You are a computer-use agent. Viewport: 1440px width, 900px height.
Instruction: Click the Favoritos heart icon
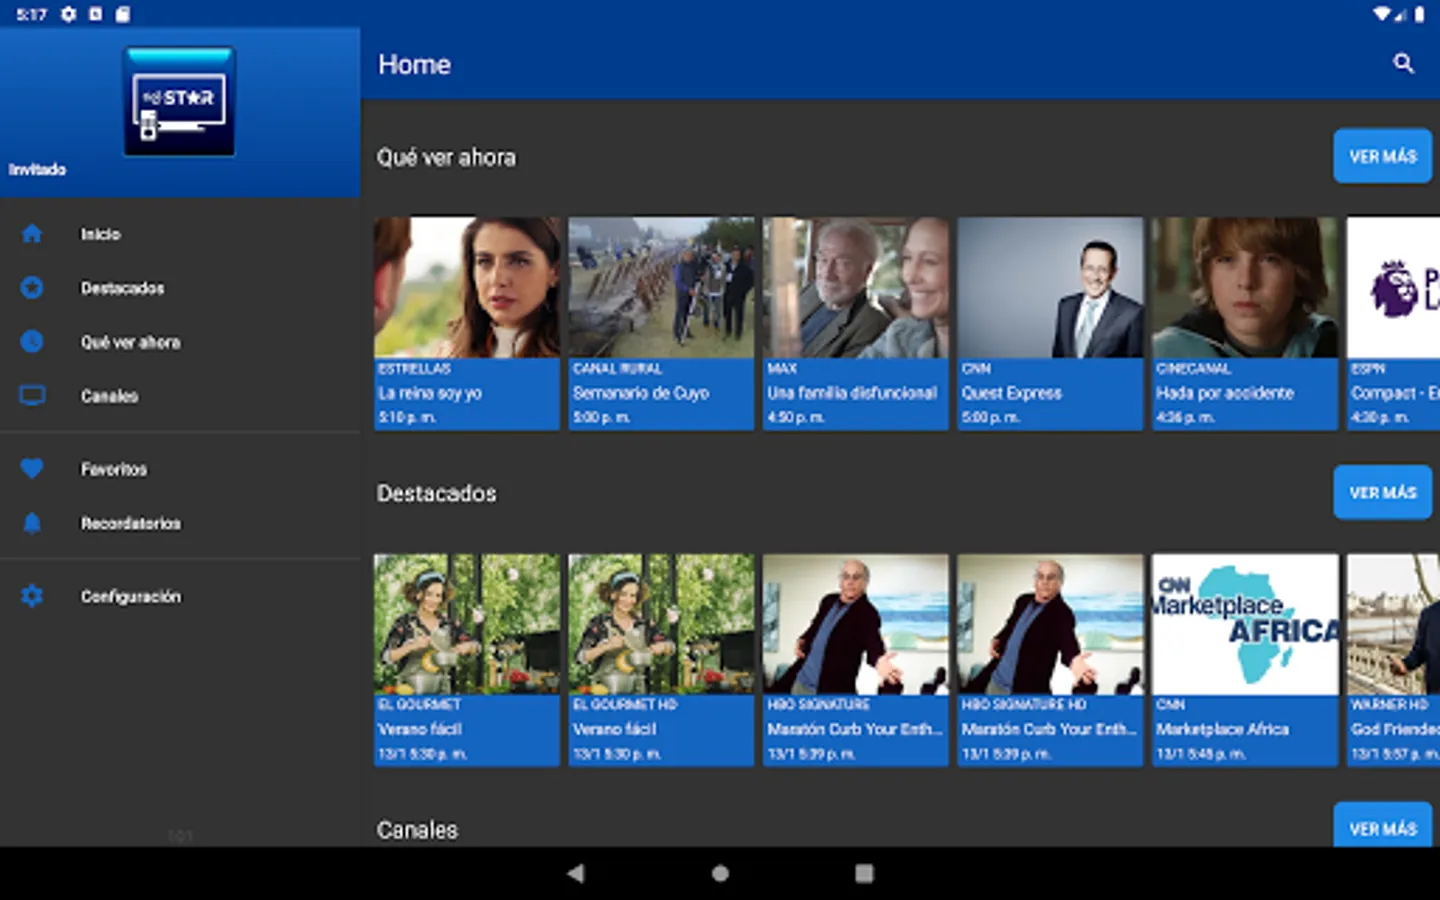pyautogui.click(x=32, y=469)
